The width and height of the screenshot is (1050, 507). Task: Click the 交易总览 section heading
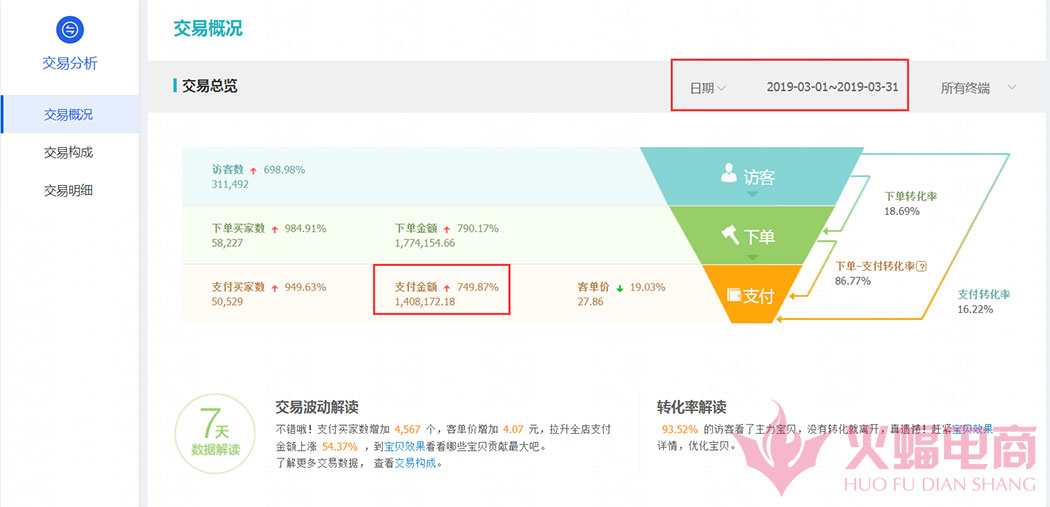tap(210, 86)
